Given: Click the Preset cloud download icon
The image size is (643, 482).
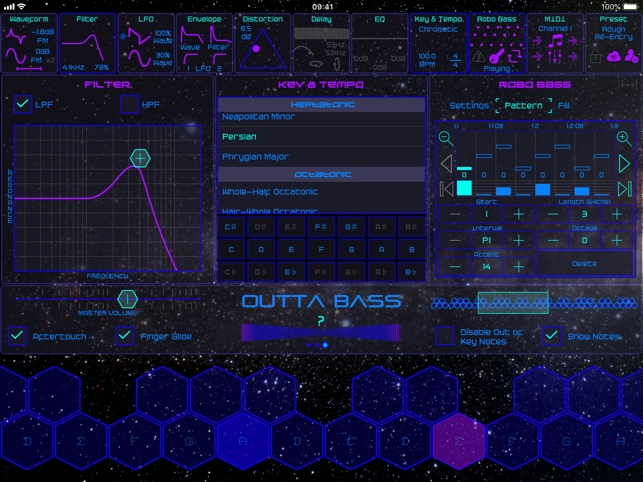Looking at the screenshot, I should pyautogui.click(x=614, y=56).
